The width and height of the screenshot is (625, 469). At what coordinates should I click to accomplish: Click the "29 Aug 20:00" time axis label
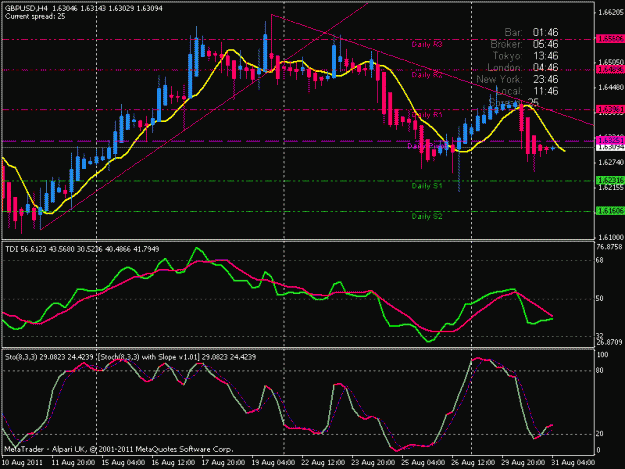(x=523, y=462)
